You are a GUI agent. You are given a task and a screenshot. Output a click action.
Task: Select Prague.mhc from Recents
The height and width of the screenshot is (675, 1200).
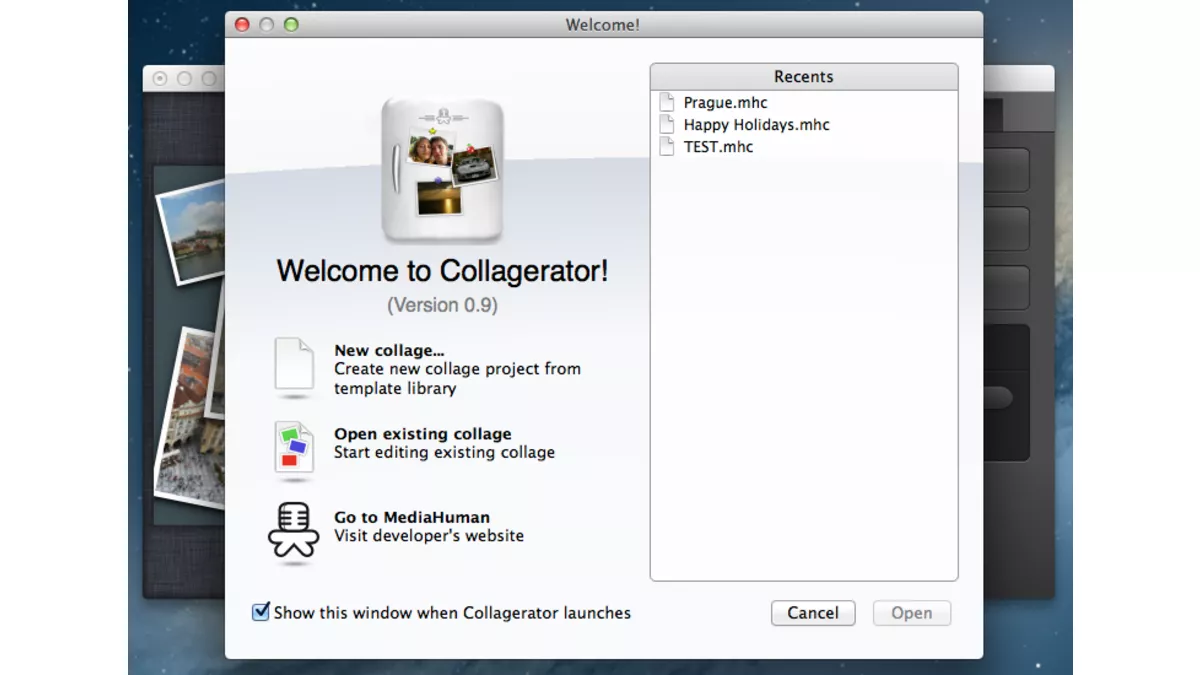pyautogui.click(x=726, y=102)
